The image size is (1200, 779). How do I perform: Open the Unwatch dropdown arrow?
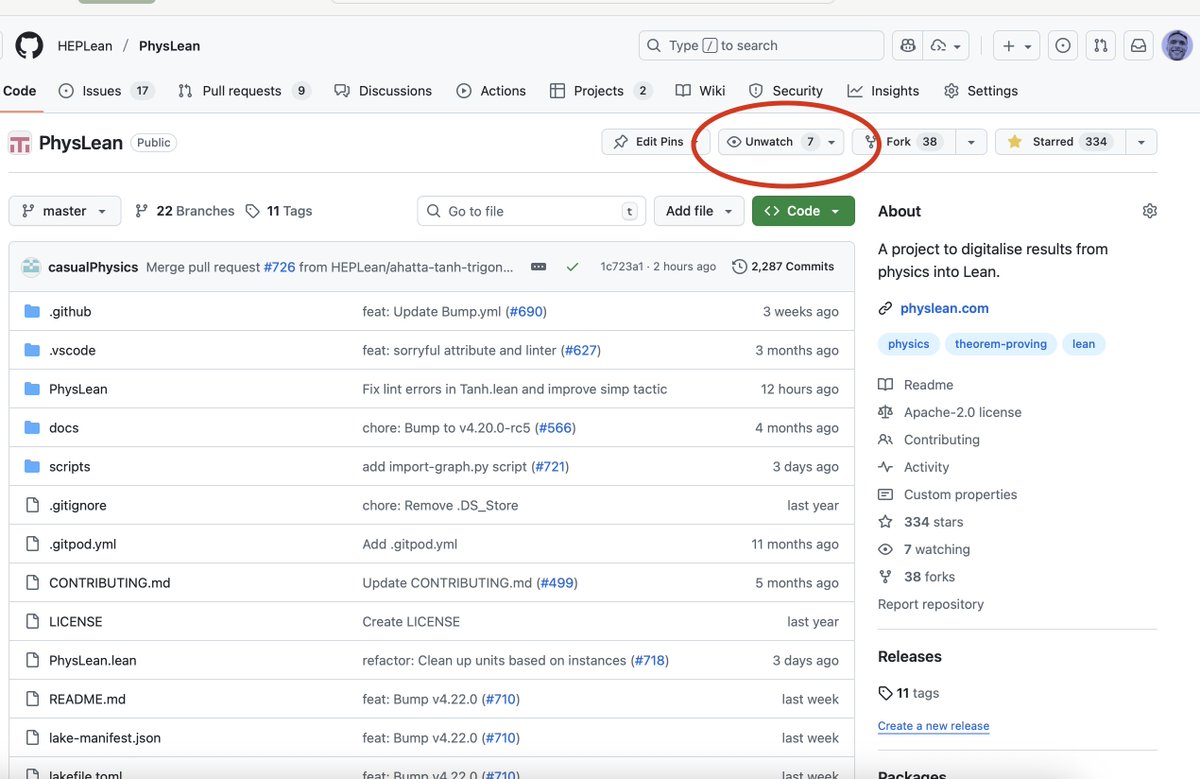click(832, 142)
